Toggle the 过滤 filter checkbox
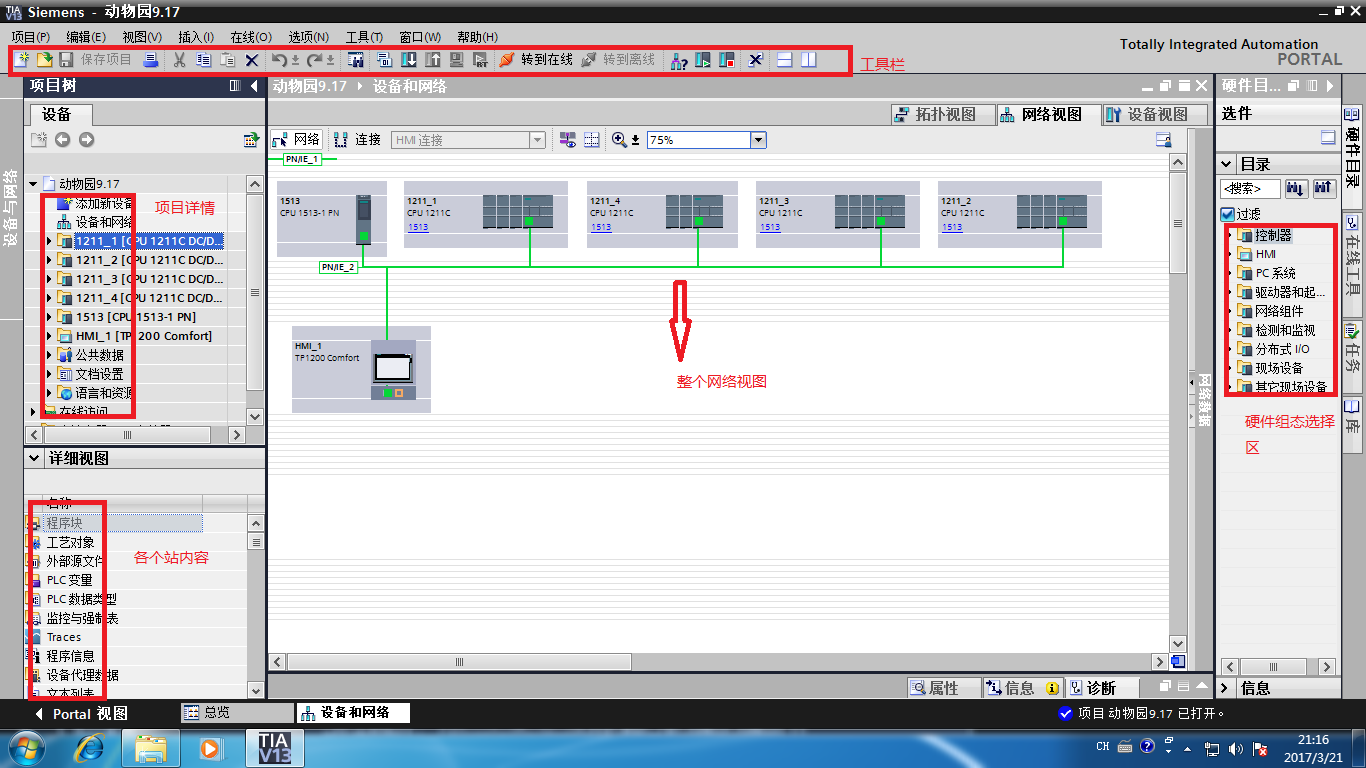Screen dimensions: 1366x768 point(1228,214)
